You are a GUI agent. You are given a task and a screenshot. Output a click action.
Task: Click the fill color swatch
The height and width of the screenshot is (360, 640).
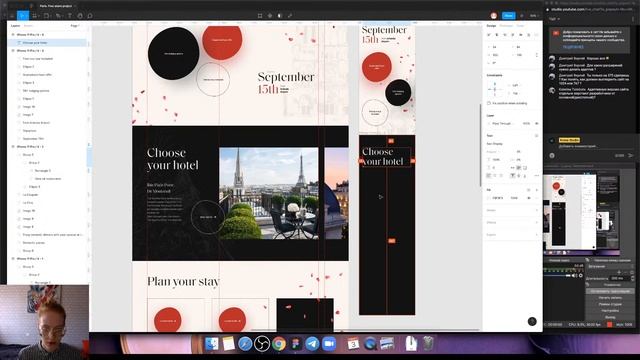click(489, 198)
